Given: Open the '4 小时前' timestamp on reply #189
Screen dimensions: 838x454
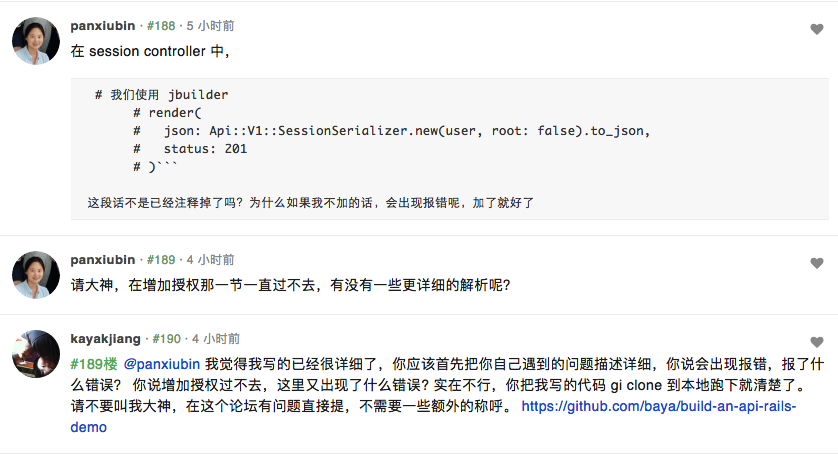Looking at the screenshot, I should 210,260.
